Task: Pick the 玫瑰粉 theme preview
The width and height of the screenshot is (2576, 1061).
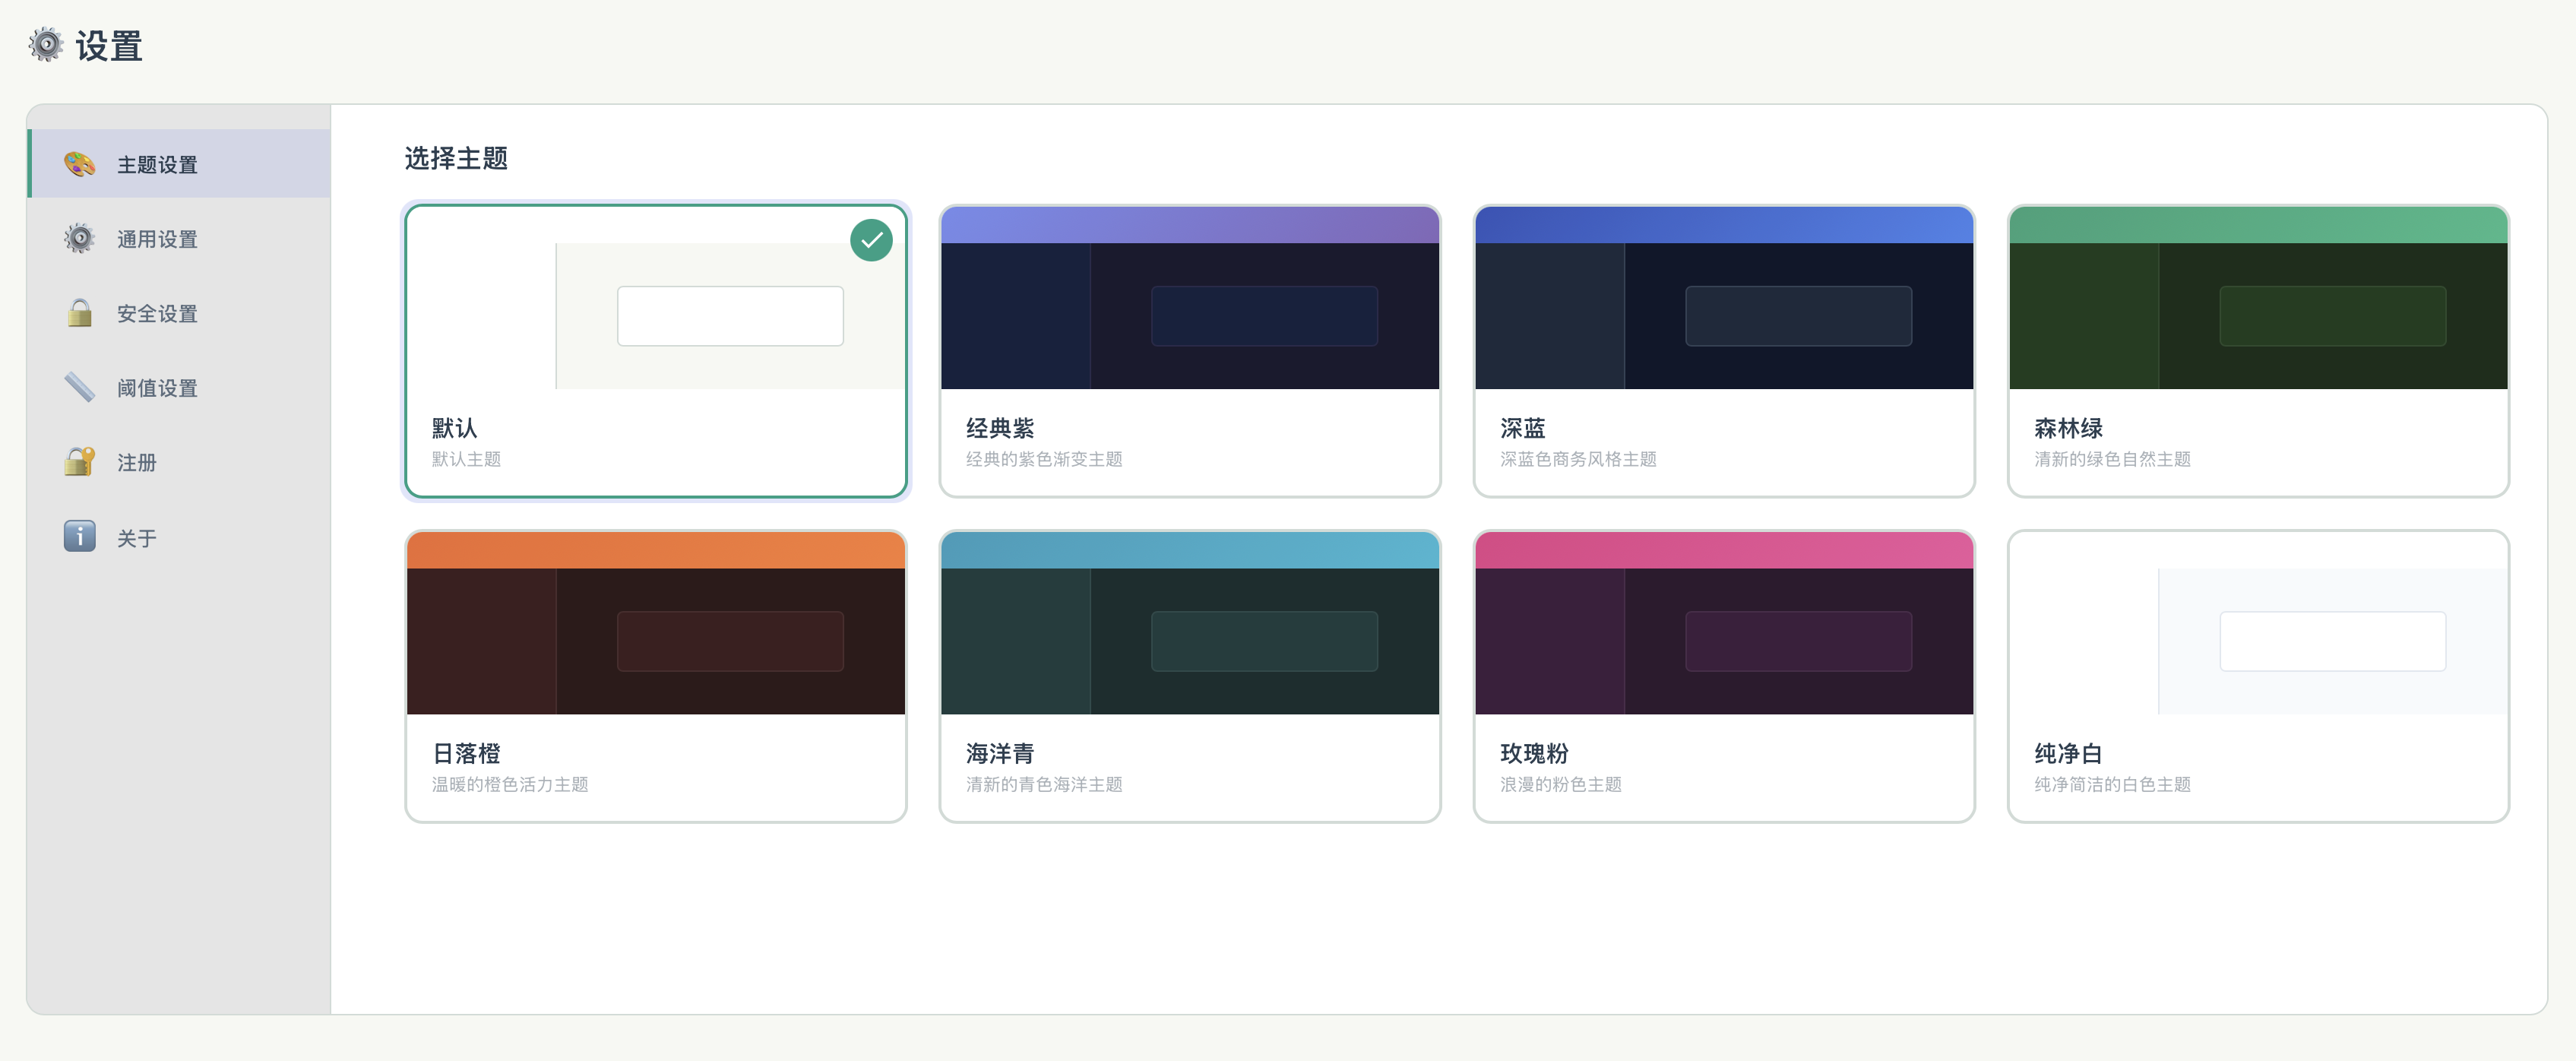Action: (x=1724, y=623)
